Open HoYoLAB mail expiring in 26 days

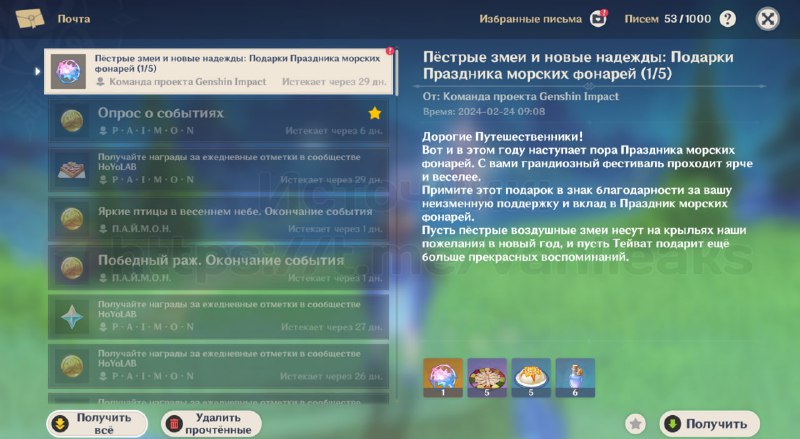[218, 366]
